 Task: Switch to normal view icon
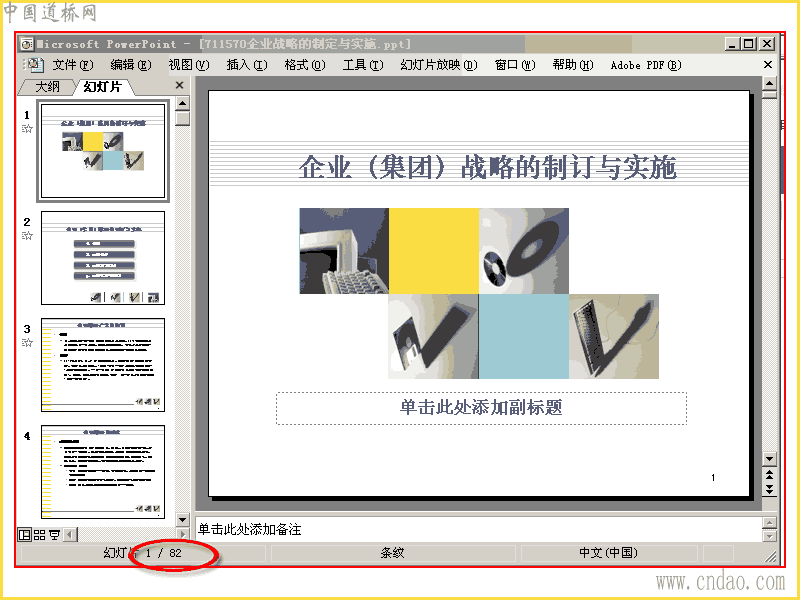coord(24,535)
